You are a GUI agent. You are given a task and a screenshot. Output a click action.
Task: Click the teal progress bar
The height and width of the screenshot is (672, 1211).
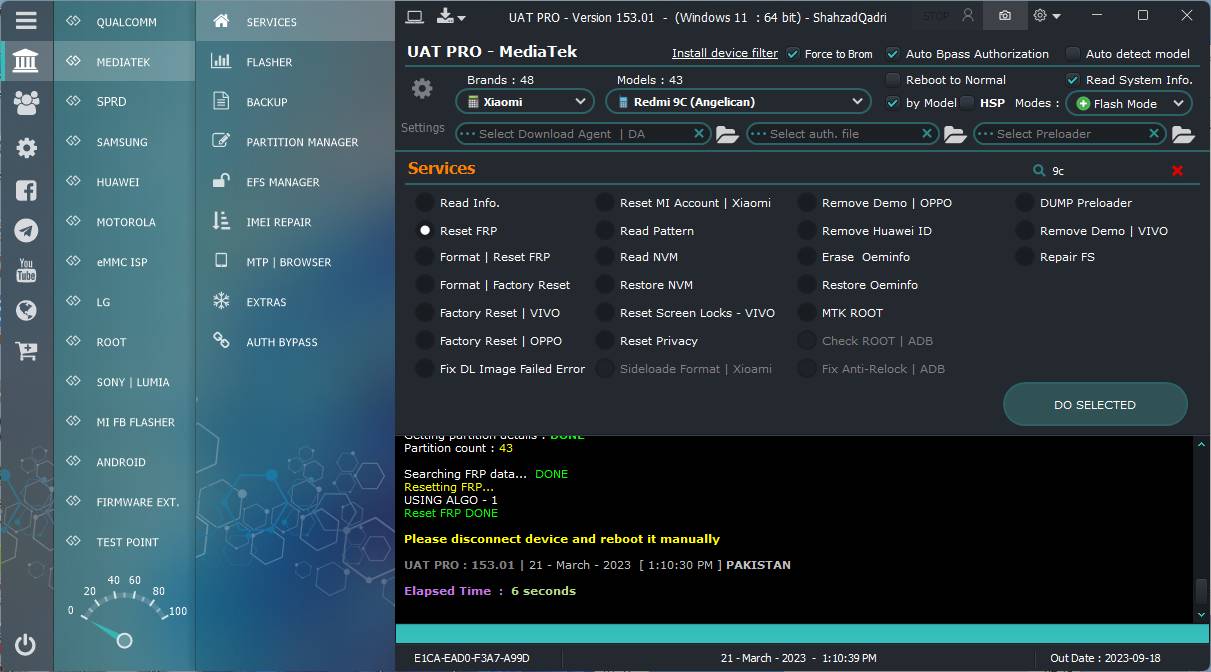coord(802,633)
